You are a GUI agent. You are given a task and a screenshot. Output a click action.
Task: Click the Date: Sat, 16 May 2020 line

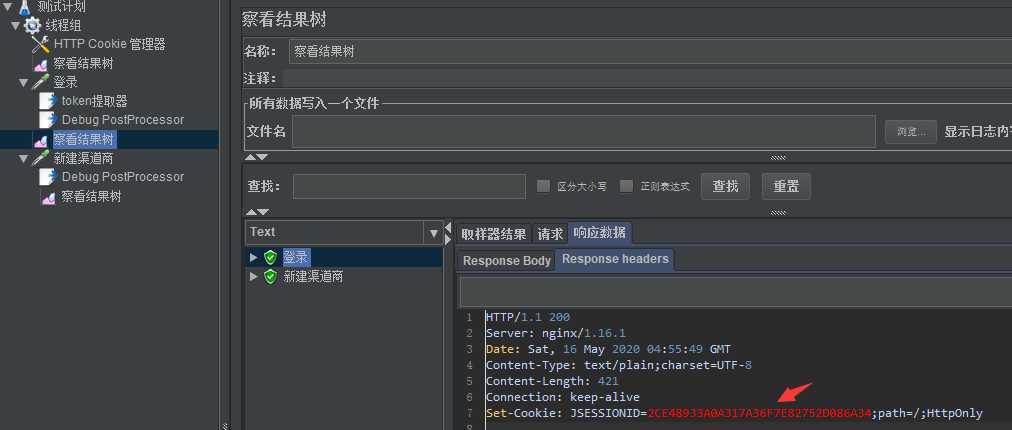(608, 349)
